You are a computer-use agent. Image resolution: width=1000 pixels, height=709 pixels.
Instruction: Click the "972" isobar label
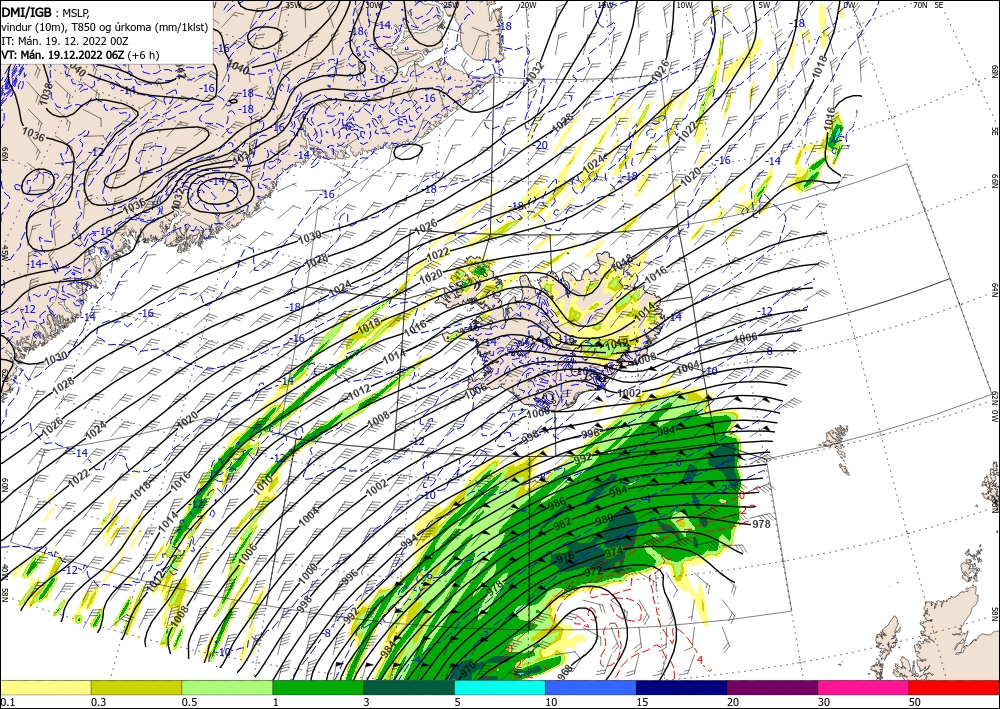point(592,573)
